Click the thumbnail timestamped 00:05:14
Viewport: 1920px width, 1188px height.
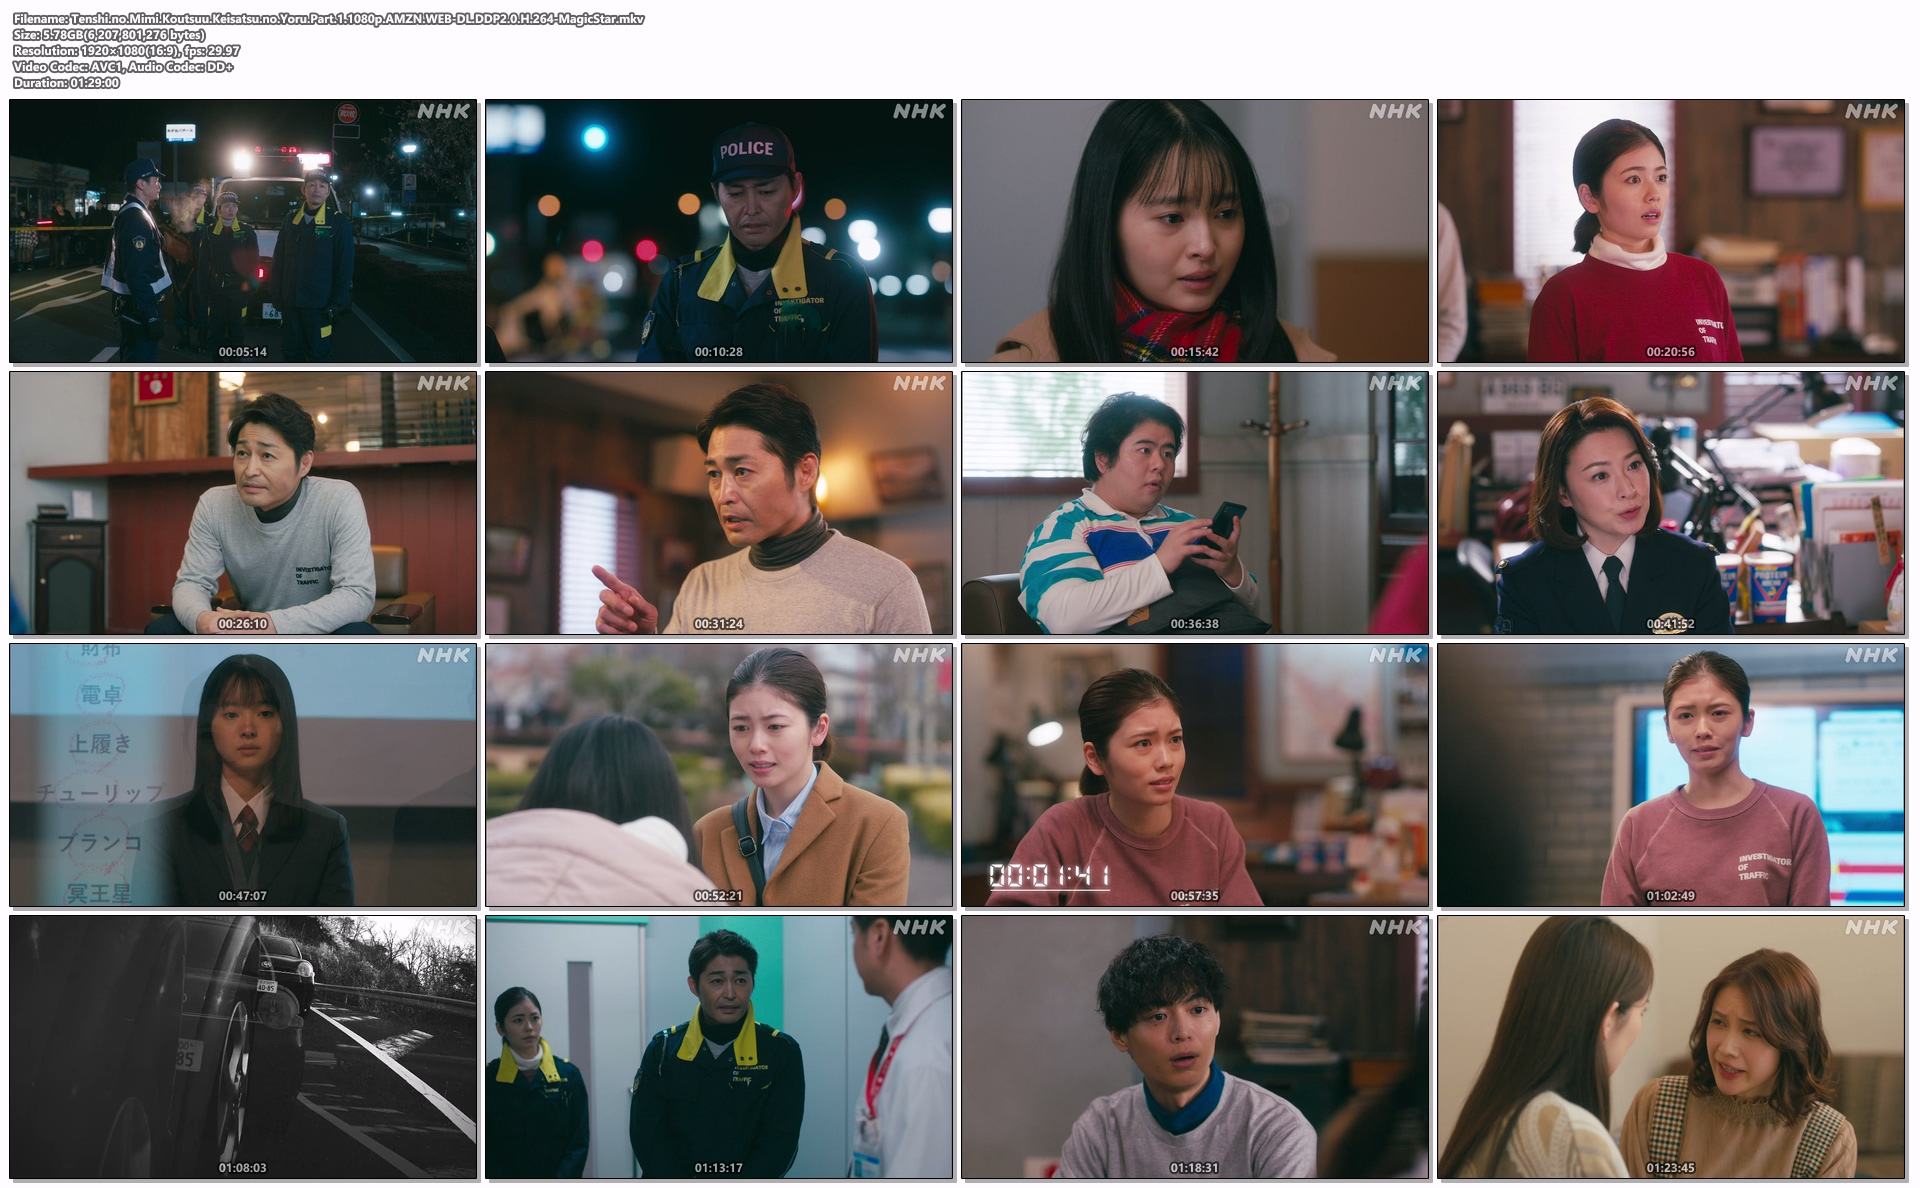point(243,230)
